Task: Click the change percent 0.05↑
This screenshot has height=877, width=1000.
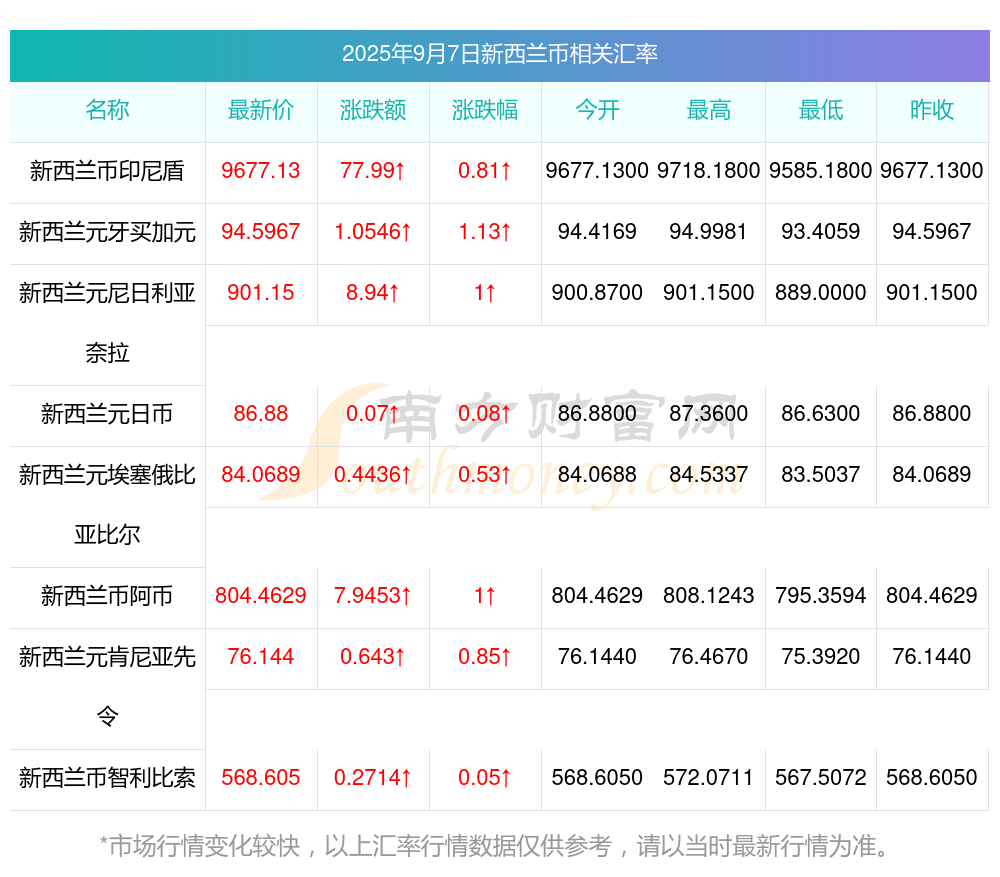Action: click(x=485, y=778)
